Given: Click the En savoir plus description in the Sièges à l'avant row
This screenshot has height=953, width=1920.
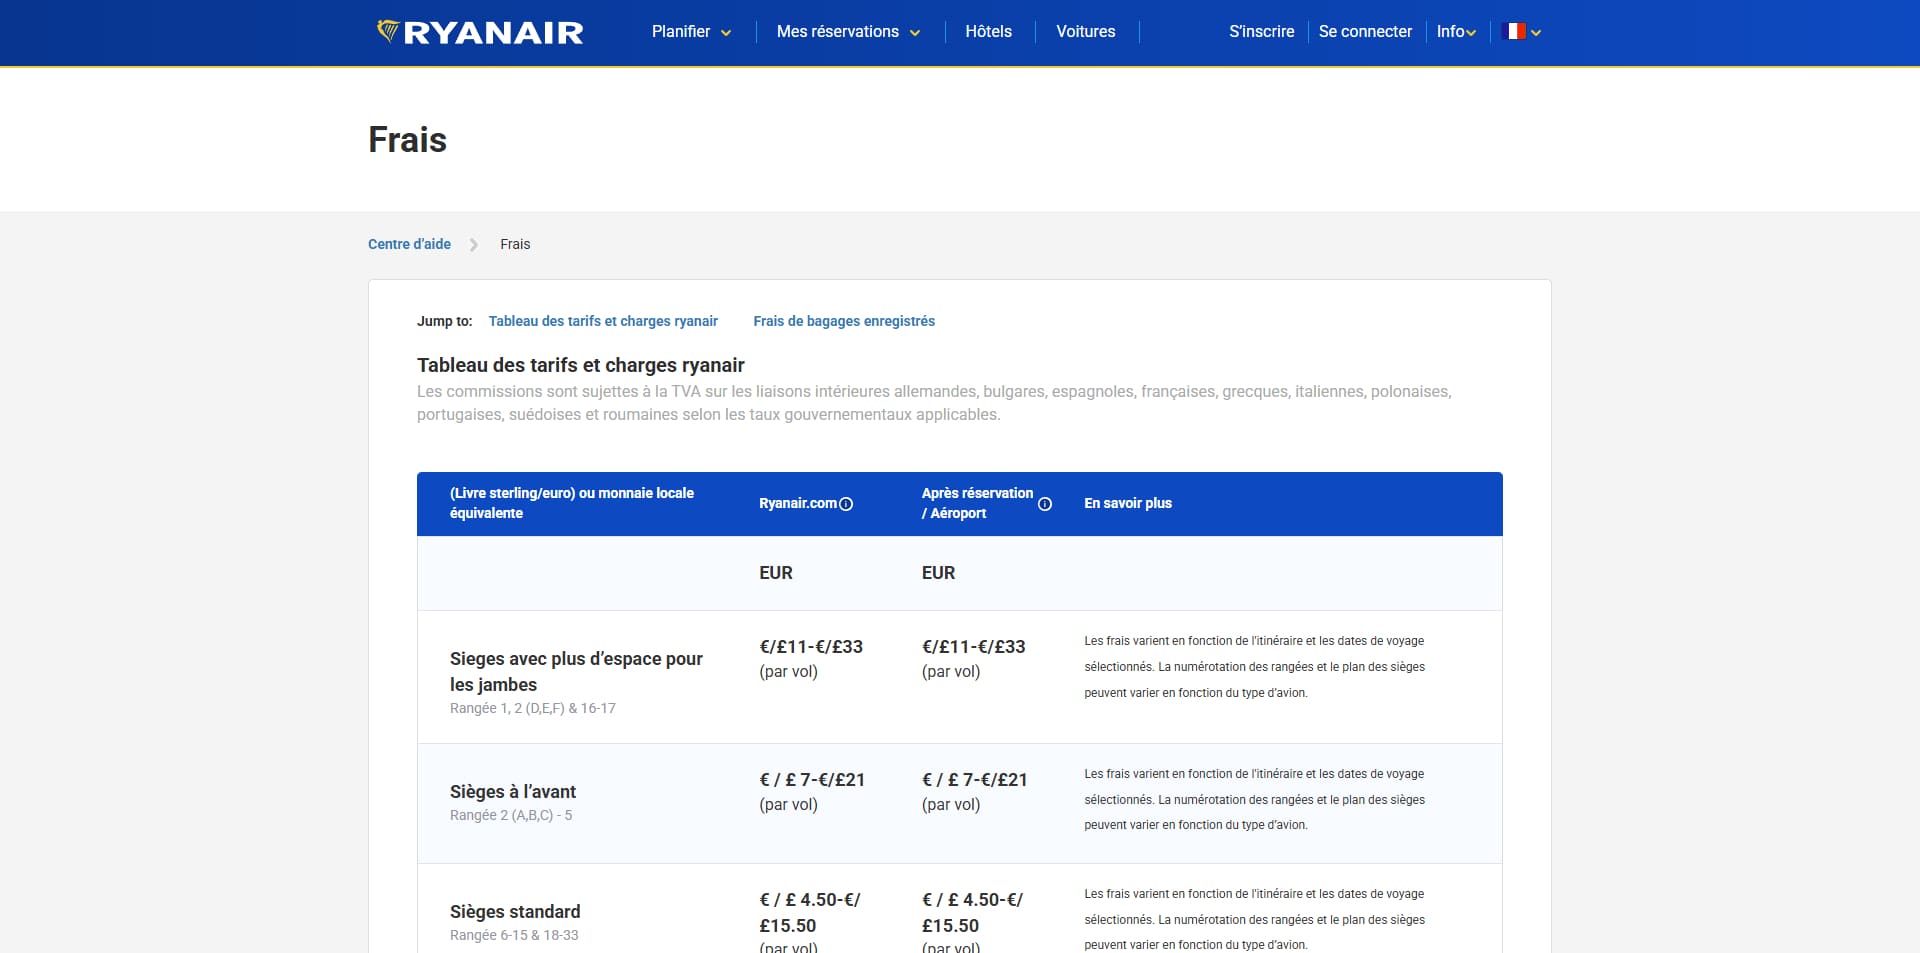Looking at the screenshot, I should coord(1254,799).
